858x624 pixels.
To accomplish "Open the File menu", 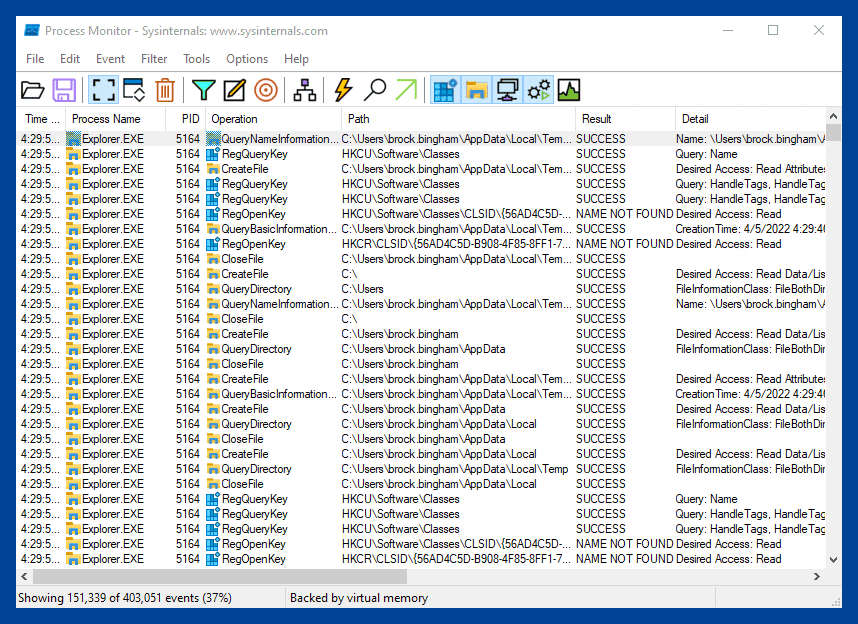I will click(x=35, y=59).
